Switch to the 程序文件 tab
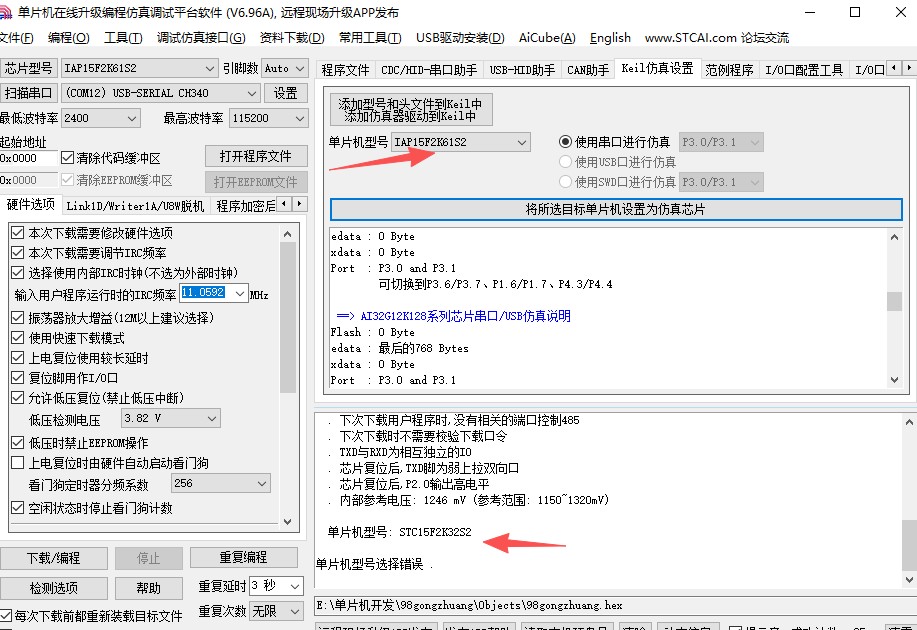 pos(345,70)
